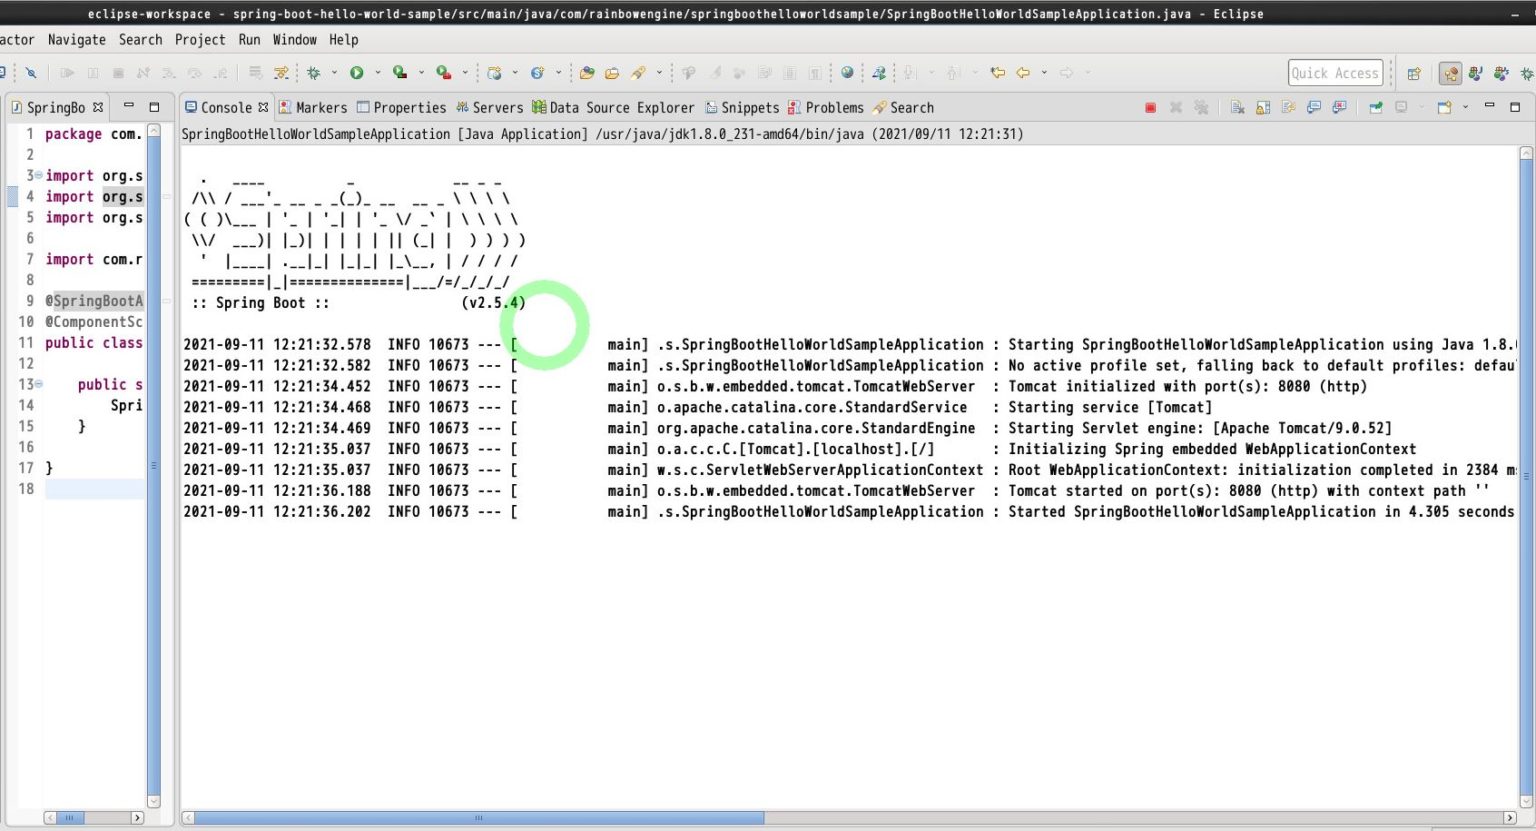This screenshot has height=831, width=1536.
Task: Open the Window menu
Action: (x=294, y=40)
